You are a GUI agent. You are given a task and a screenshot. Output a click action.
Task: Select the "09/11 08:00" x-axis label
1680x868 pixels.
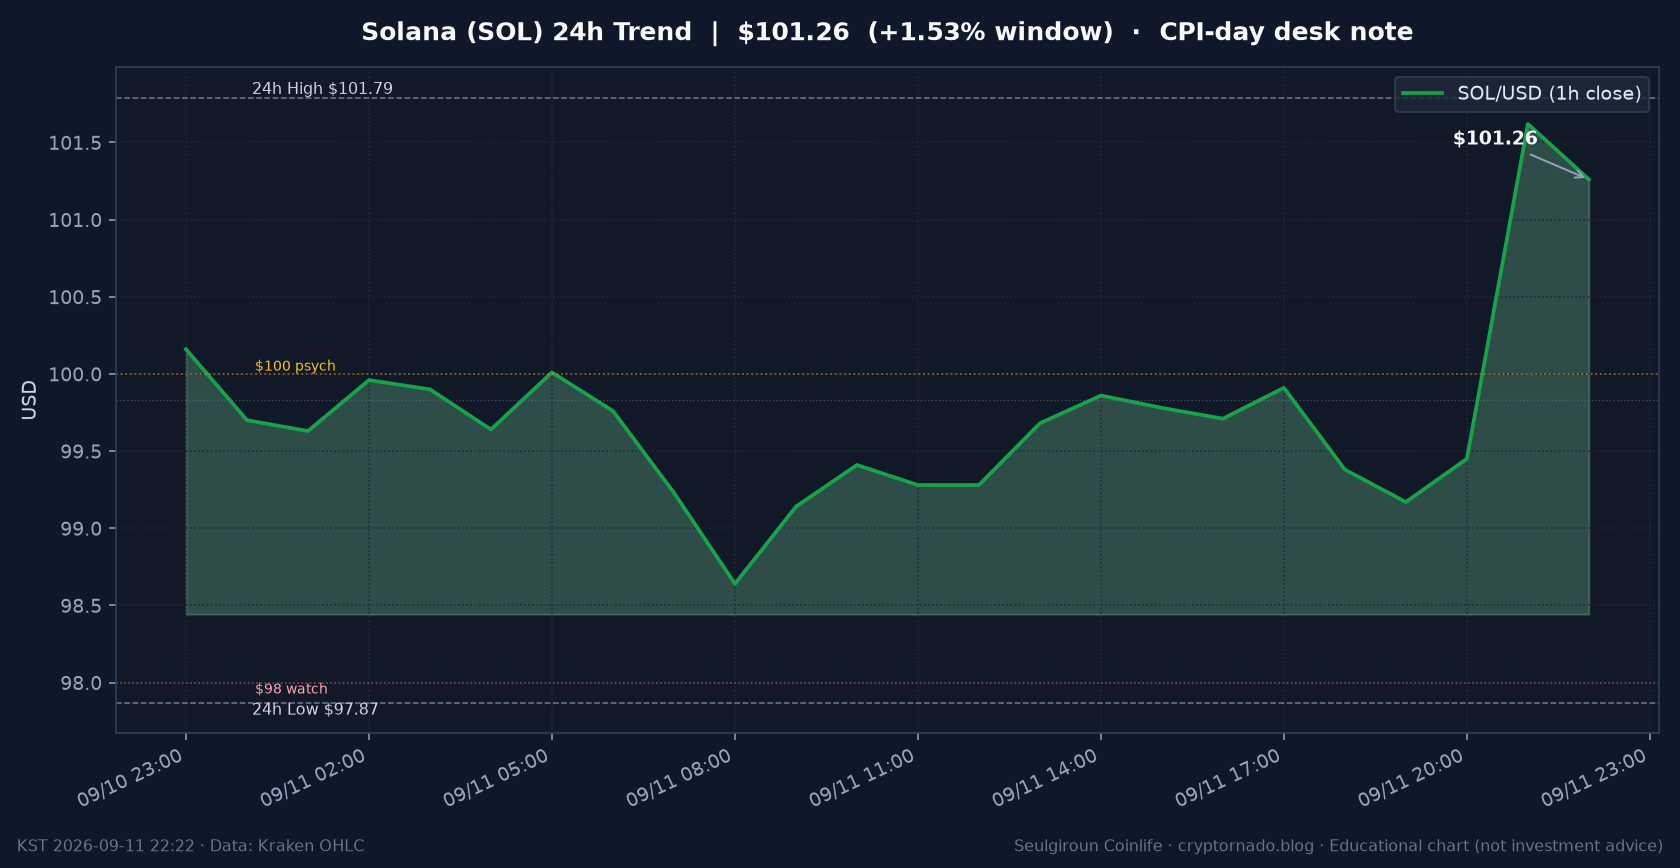point(680,777)
